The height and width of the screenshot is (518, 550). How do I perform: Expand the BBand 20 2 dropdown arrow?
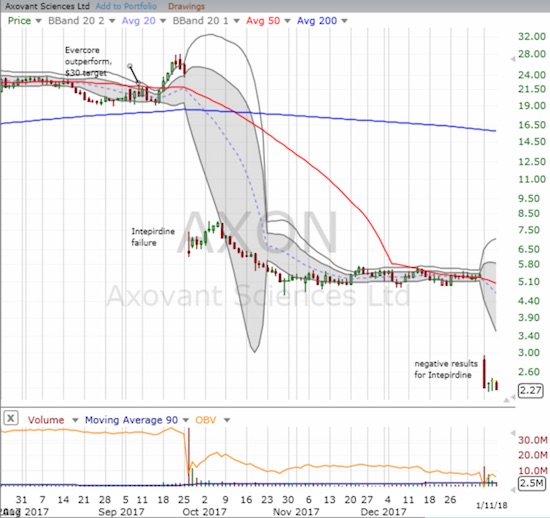pyautogui.click(x=112, y=21)
